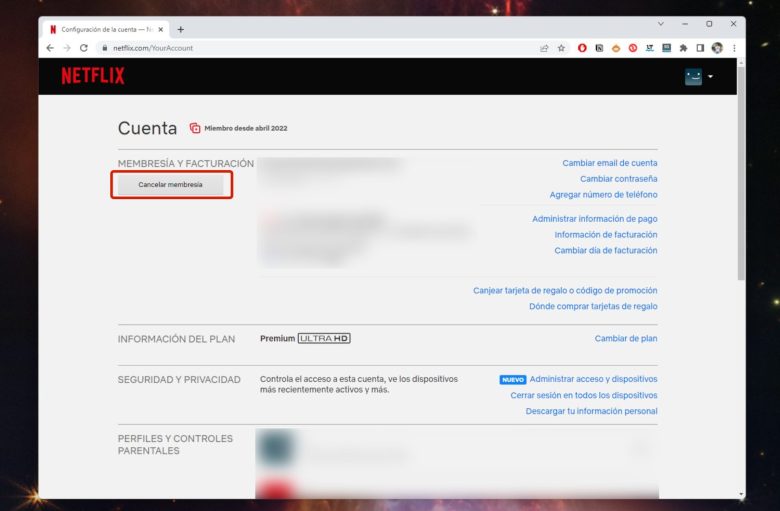Viewport: 780px width, 511px height.
Task: Go forward in browser history
Action: tap(67, 48)
